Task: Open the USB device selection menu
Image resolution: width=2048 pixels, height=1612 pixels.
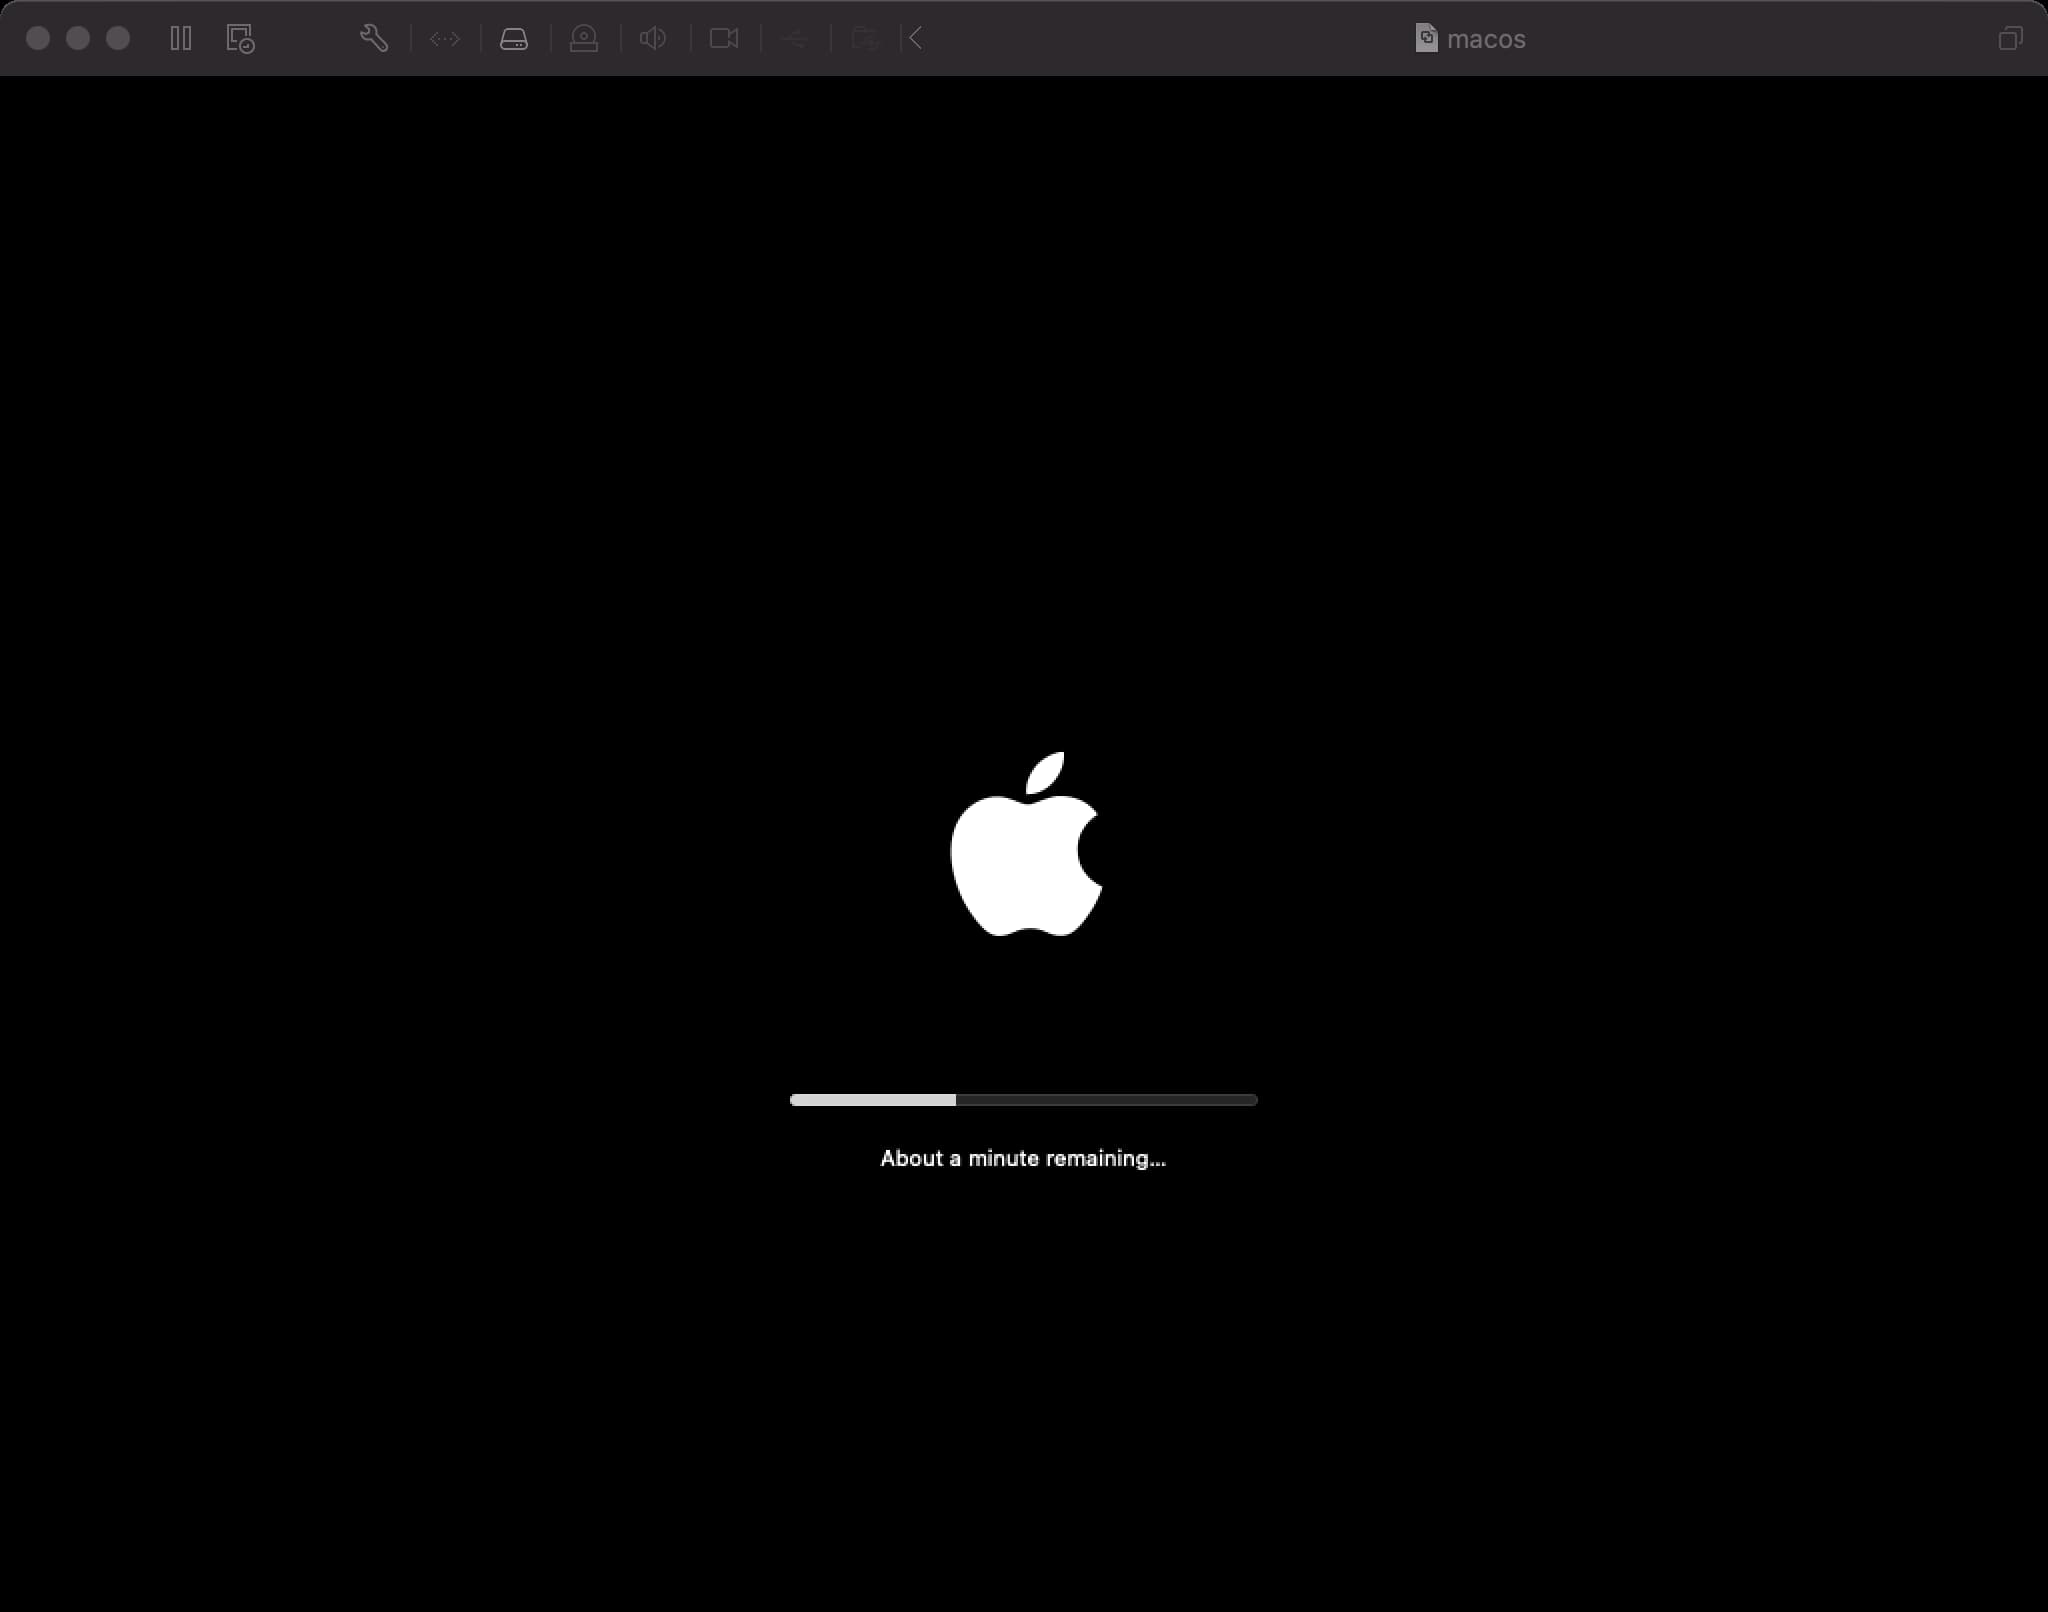Action: 795,39
